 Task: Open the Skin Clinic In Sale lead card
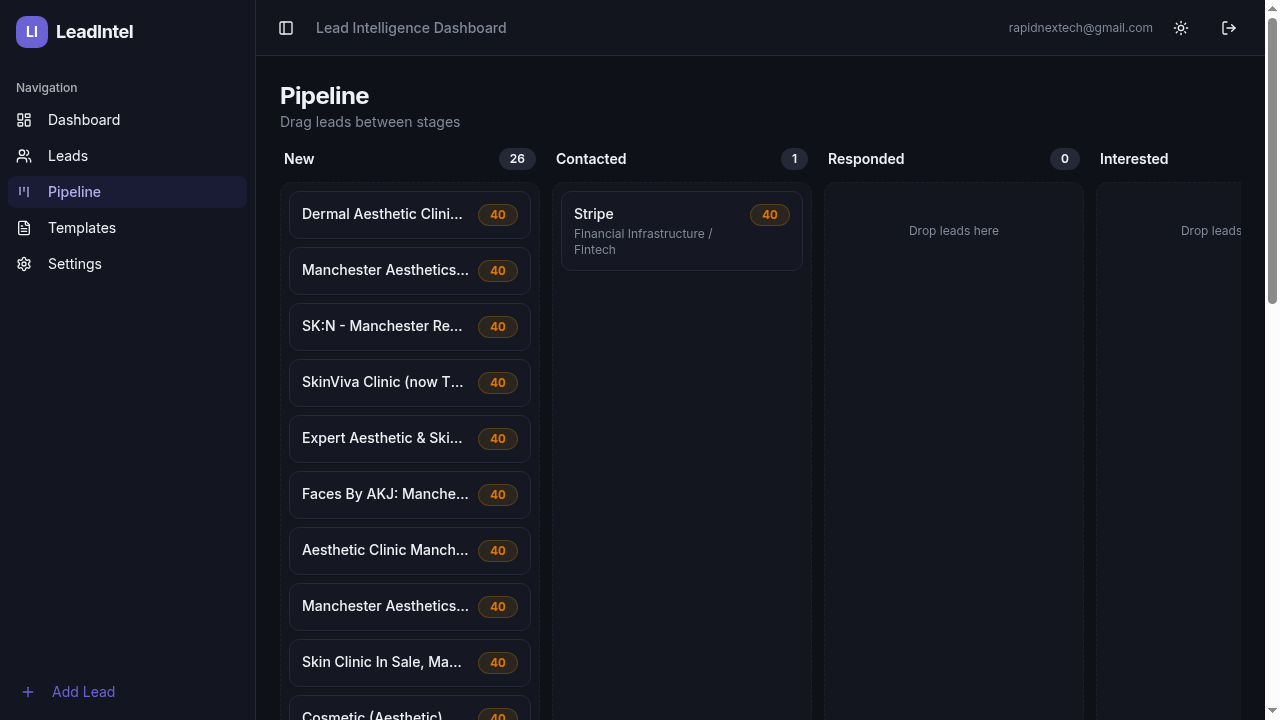pos(410,662)
